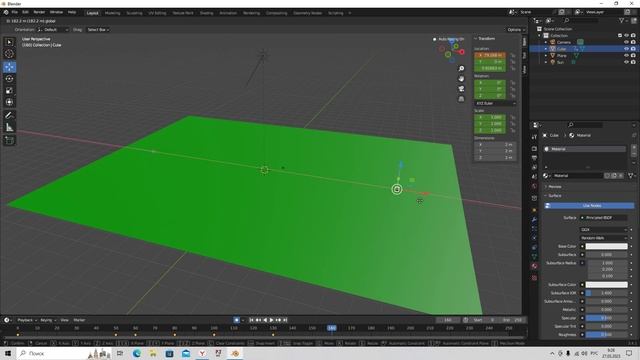Open the timeline Playback menu button
Image resolution: width=640 pixels, height=360 pixels.
[27, 320]
